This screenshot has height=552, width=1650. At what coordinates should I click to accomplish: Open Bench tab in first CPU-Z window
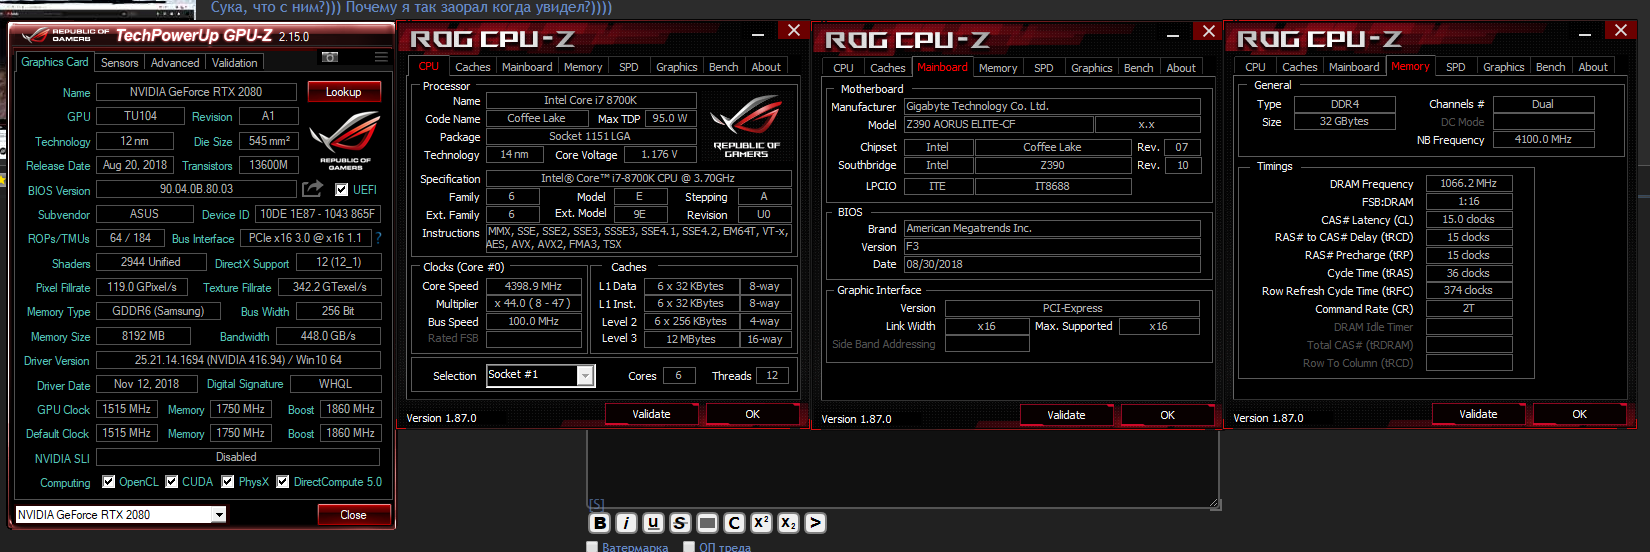coord(724,67)
